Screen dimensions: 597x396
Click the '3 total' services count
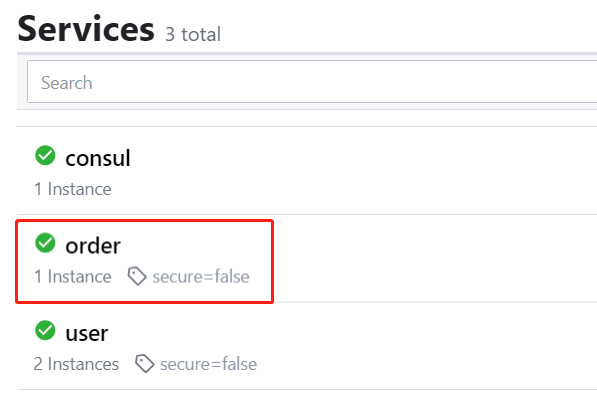click(x=193, y=35)
